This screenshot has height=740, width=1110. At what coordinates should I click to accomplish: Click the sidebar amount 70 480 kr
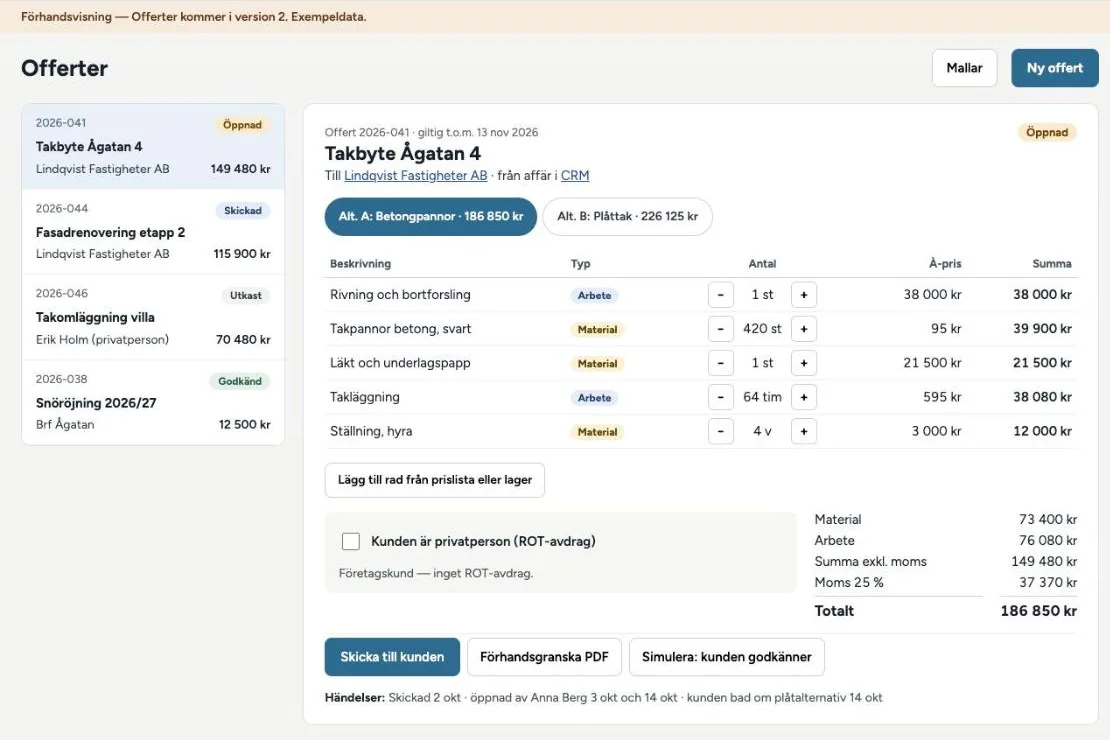243,339
